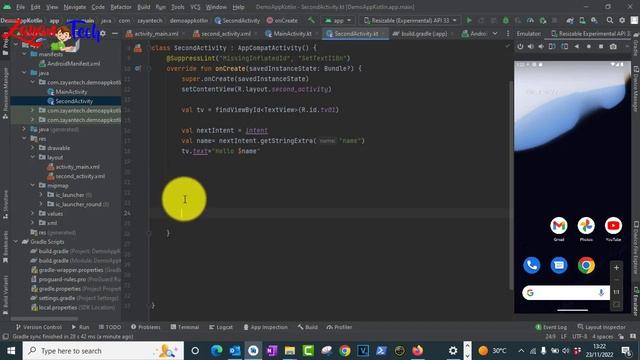Open the Build menu
Screen dimensions: 640x360
[144, 7]
